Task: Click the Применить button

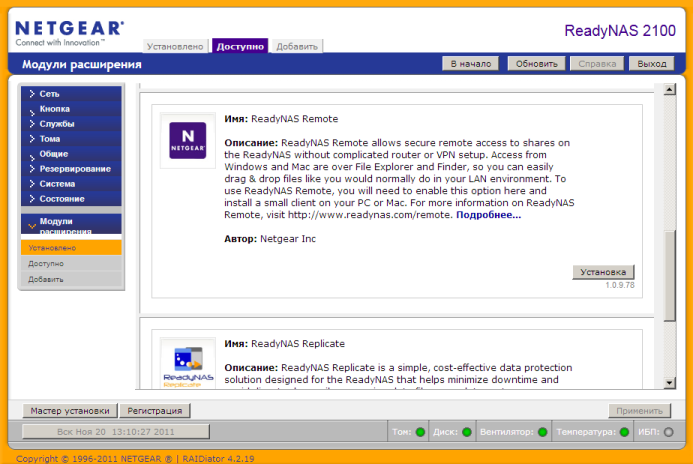Action: coord(640,411)
